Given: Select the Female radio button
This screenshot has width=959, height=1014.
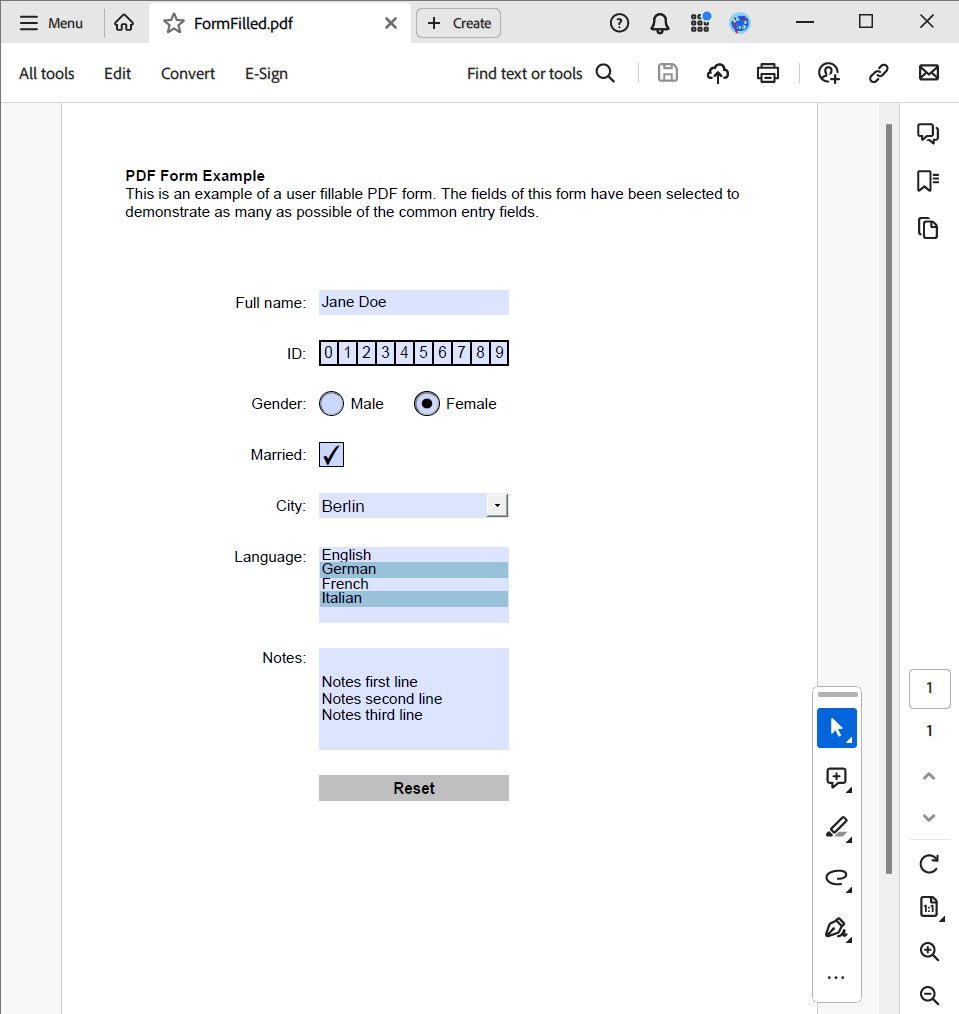Looking at the screenshot, I should point(427,404).
